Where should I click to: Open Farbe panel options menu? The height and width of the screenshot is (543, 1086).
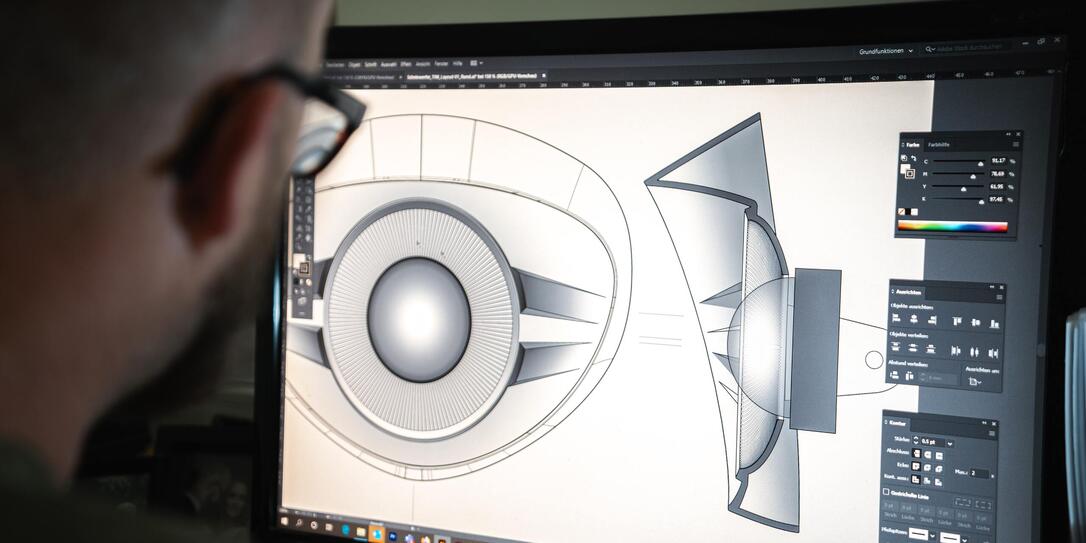pos(1015,144)
